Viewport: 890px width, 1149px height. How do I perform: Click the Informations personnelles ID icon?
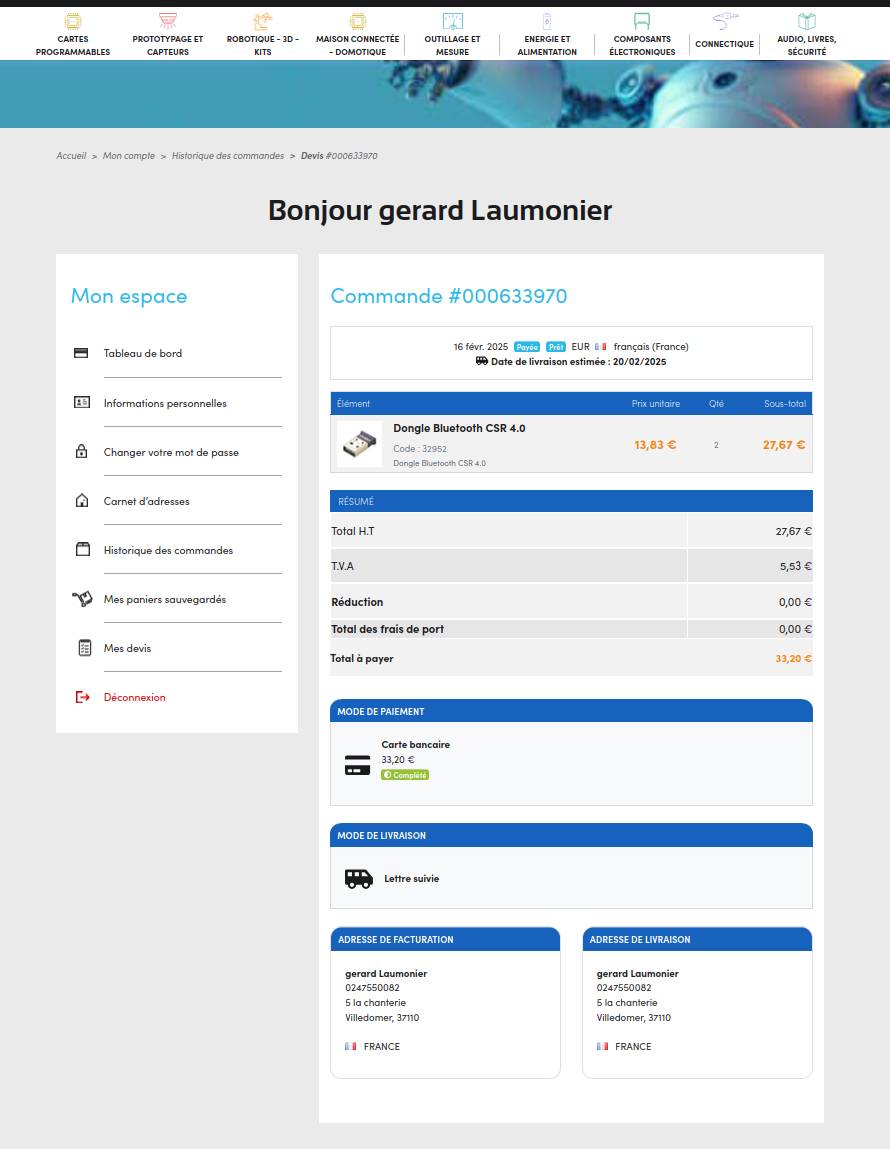[81, 403]
